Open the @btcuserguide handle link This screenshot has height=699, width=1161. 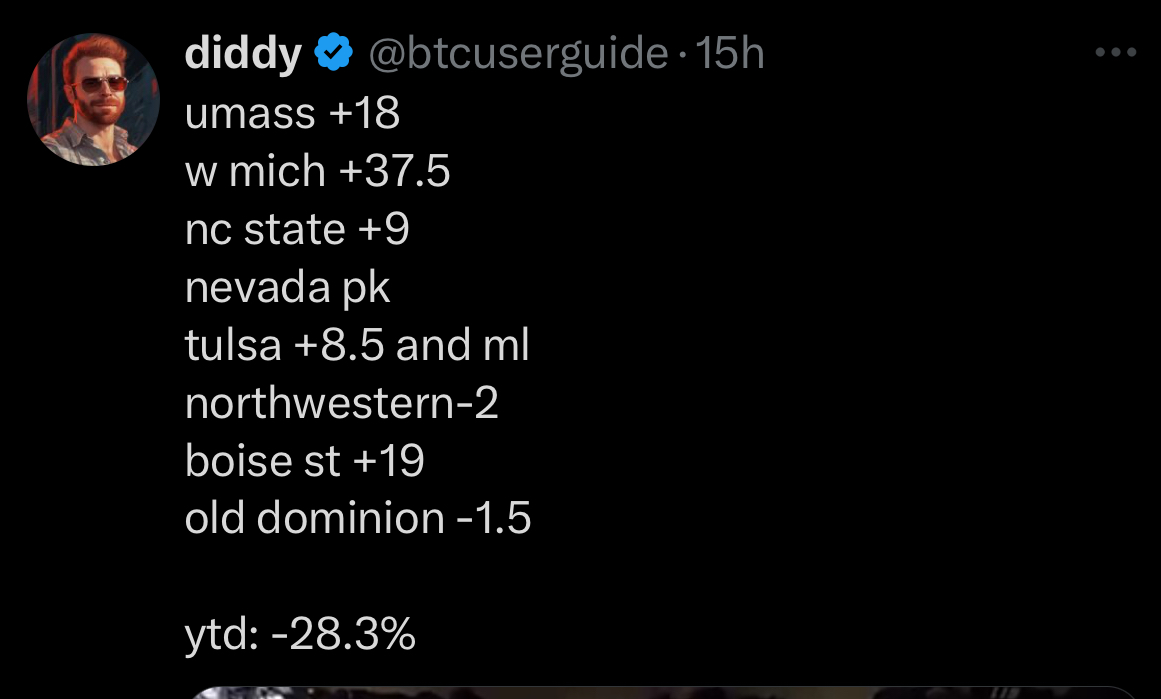[518, 54]
